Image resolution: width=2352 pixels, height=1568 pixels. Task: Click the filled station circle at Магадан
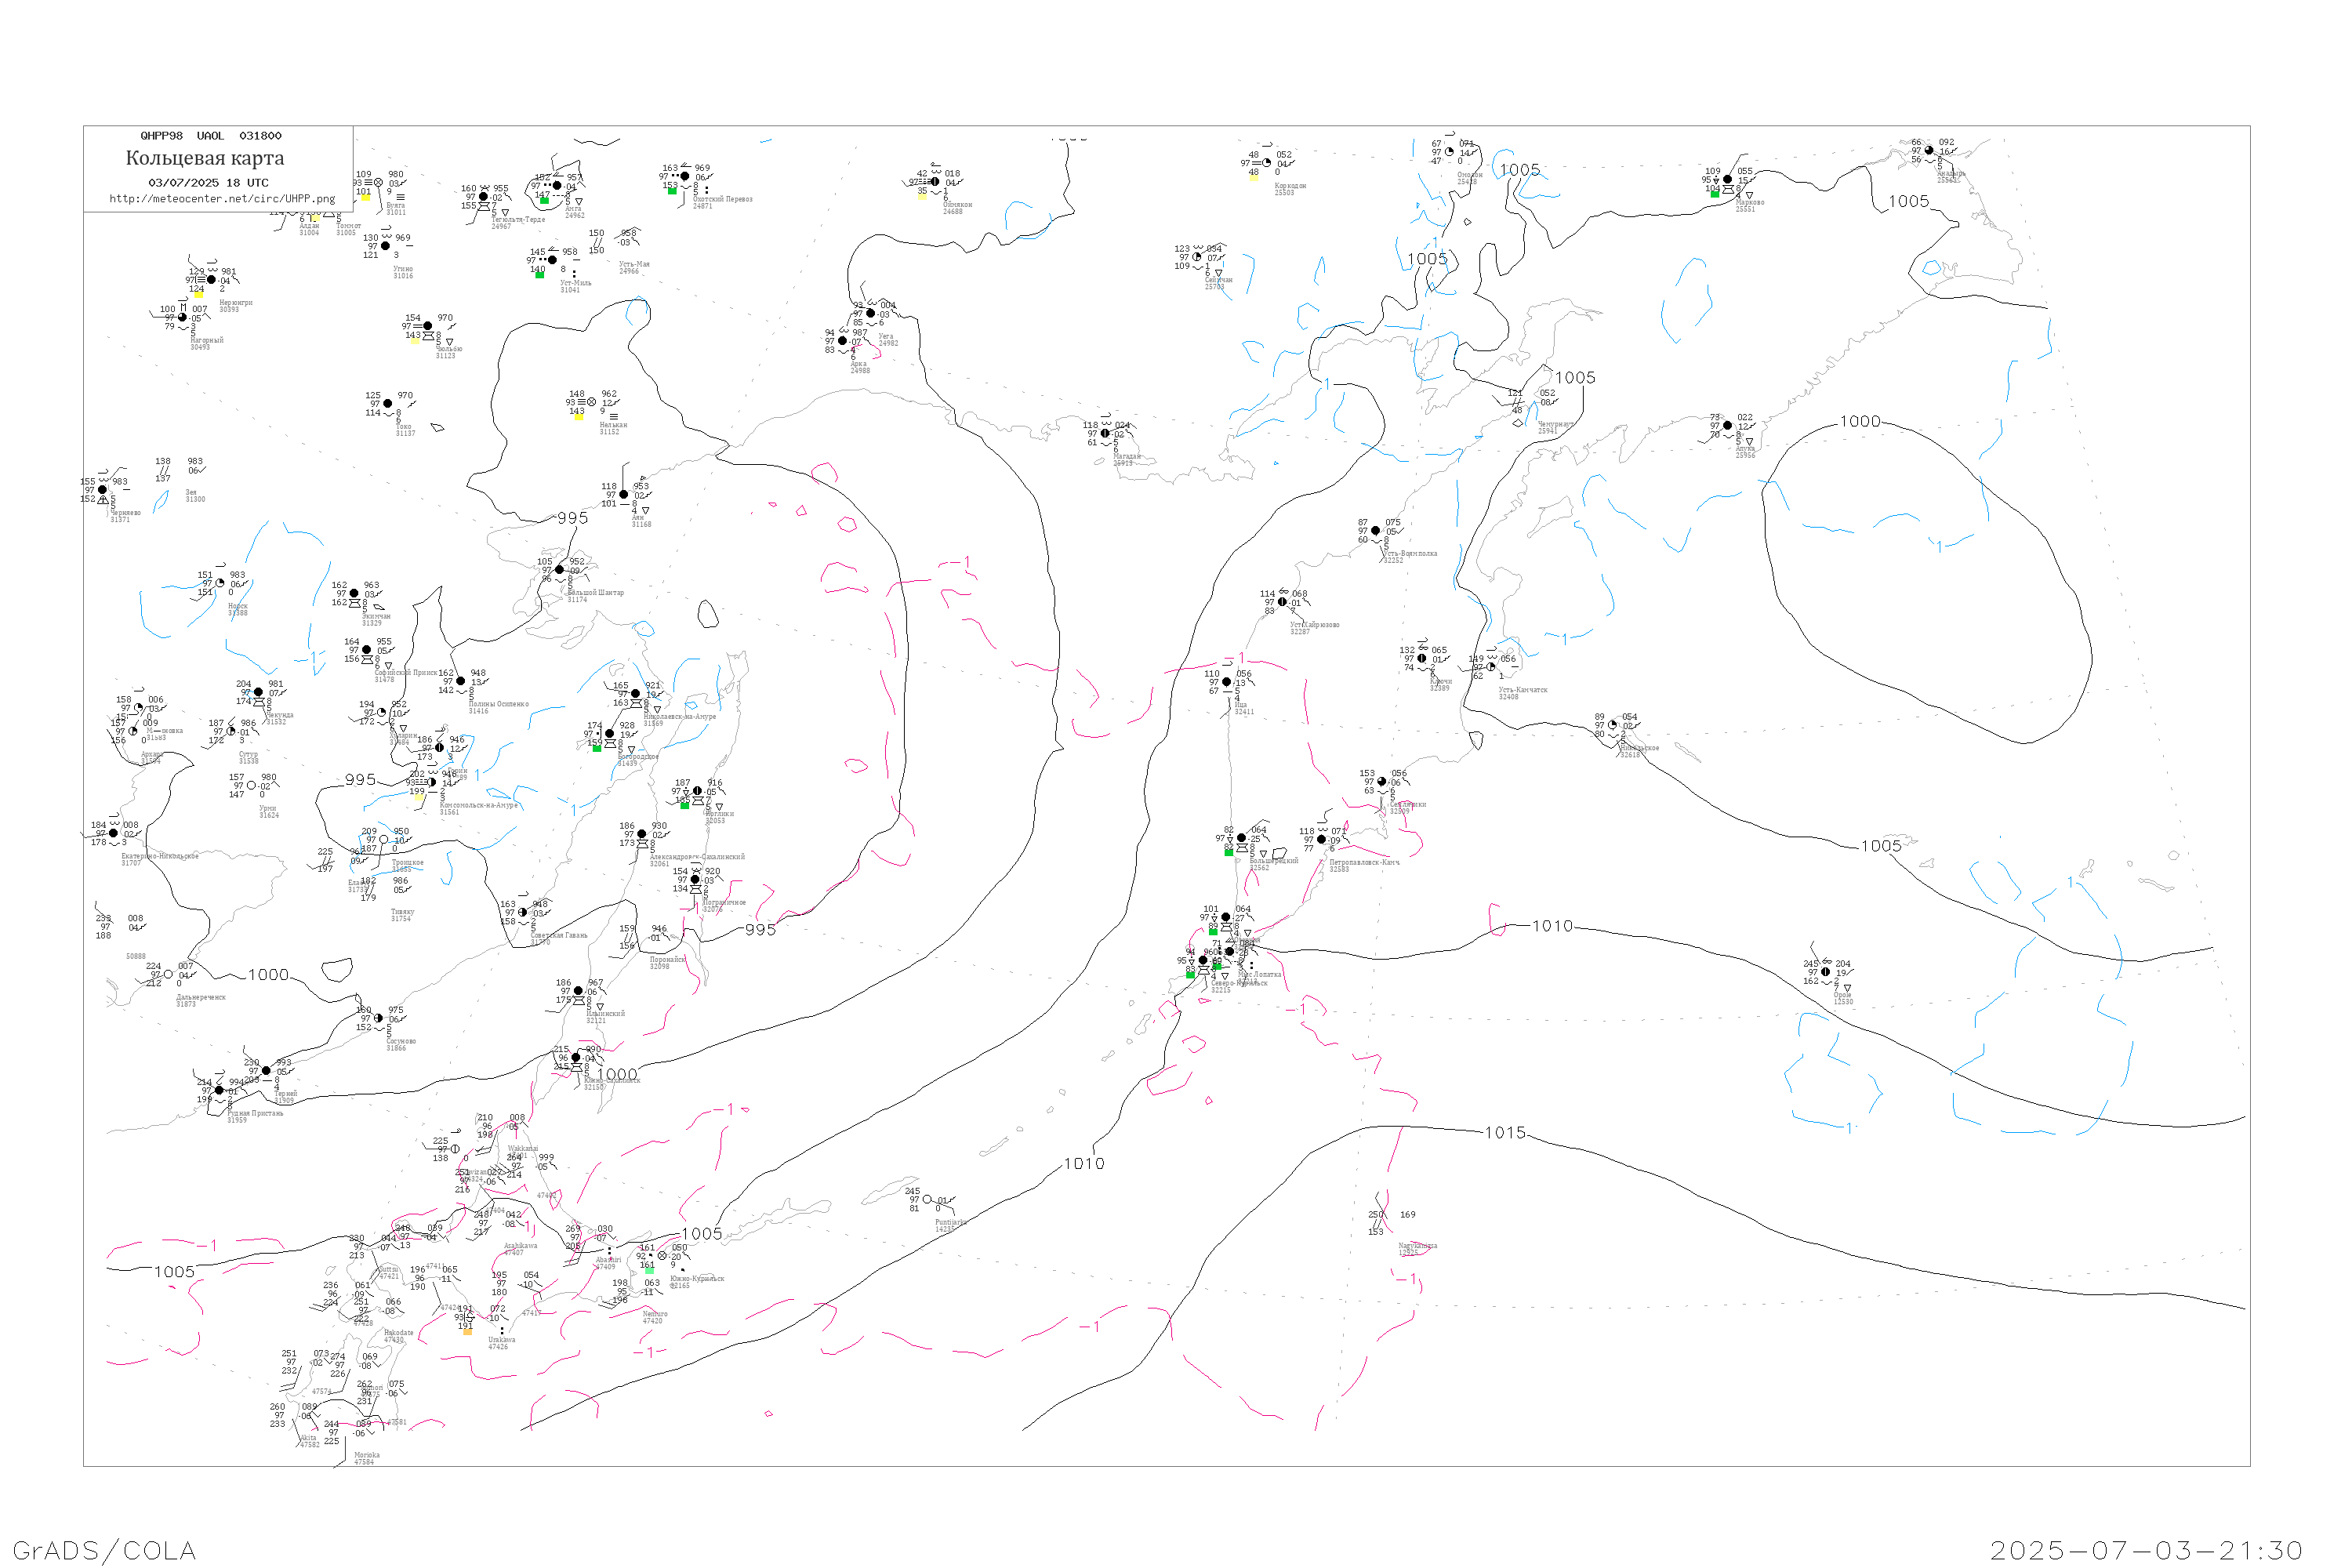click(1105, 434)
